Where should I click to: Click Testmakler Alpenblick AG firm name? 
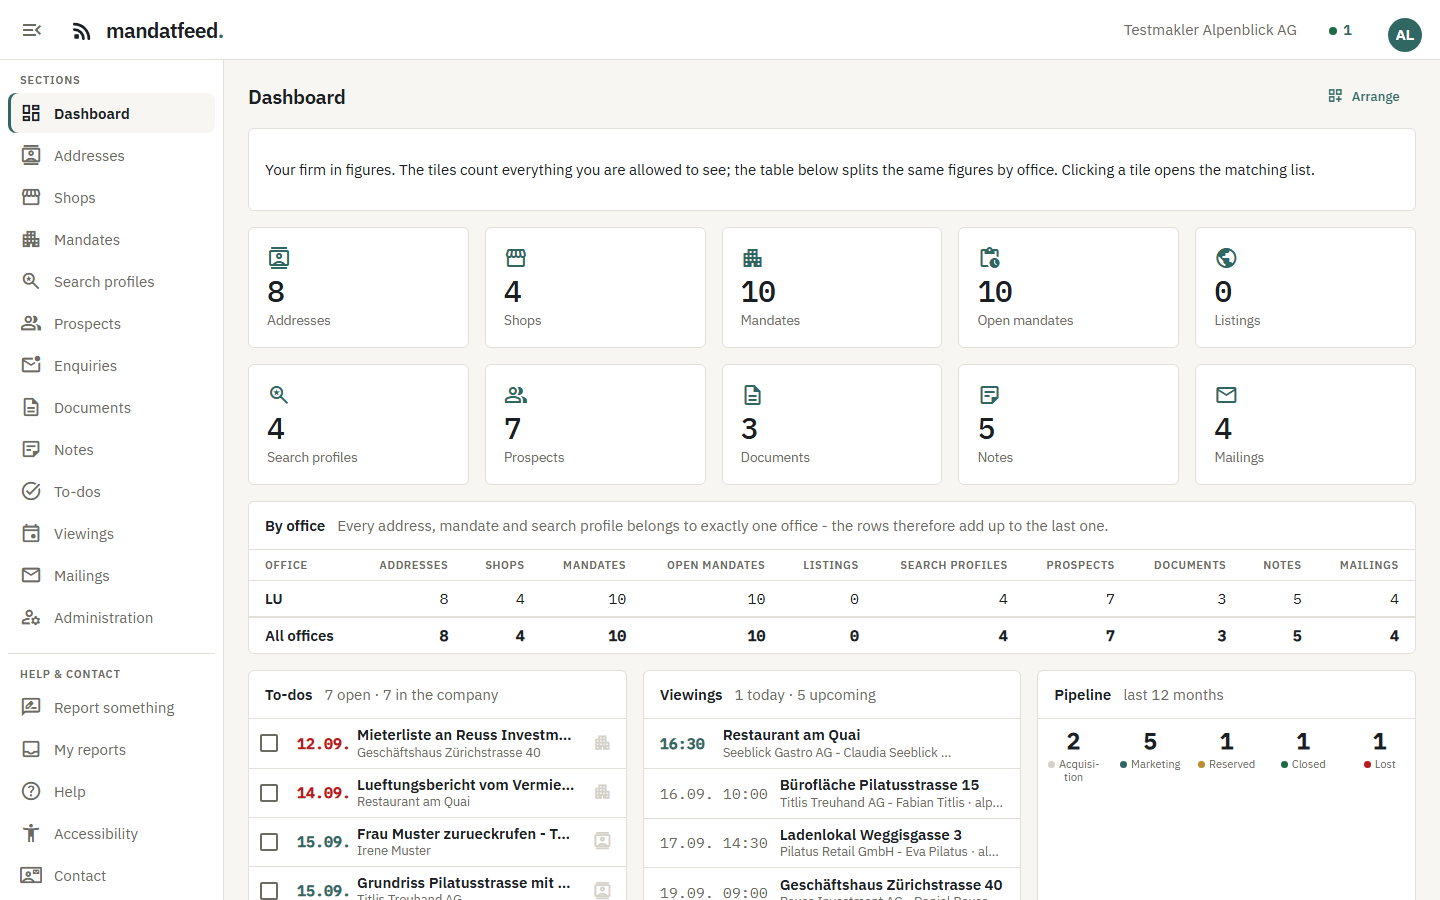pyautogui.click(x=1210, y=30)
